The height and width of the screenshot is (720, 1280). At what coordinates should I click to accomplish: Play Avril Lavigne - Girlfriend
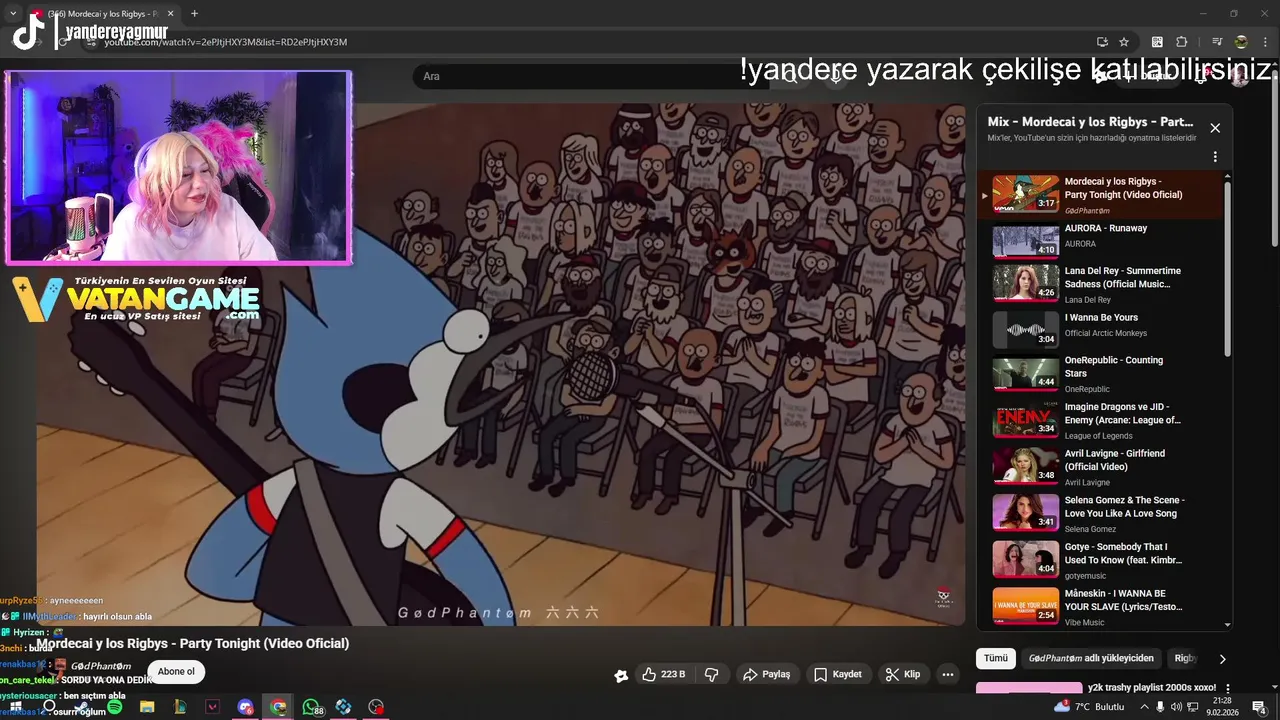1100,467
